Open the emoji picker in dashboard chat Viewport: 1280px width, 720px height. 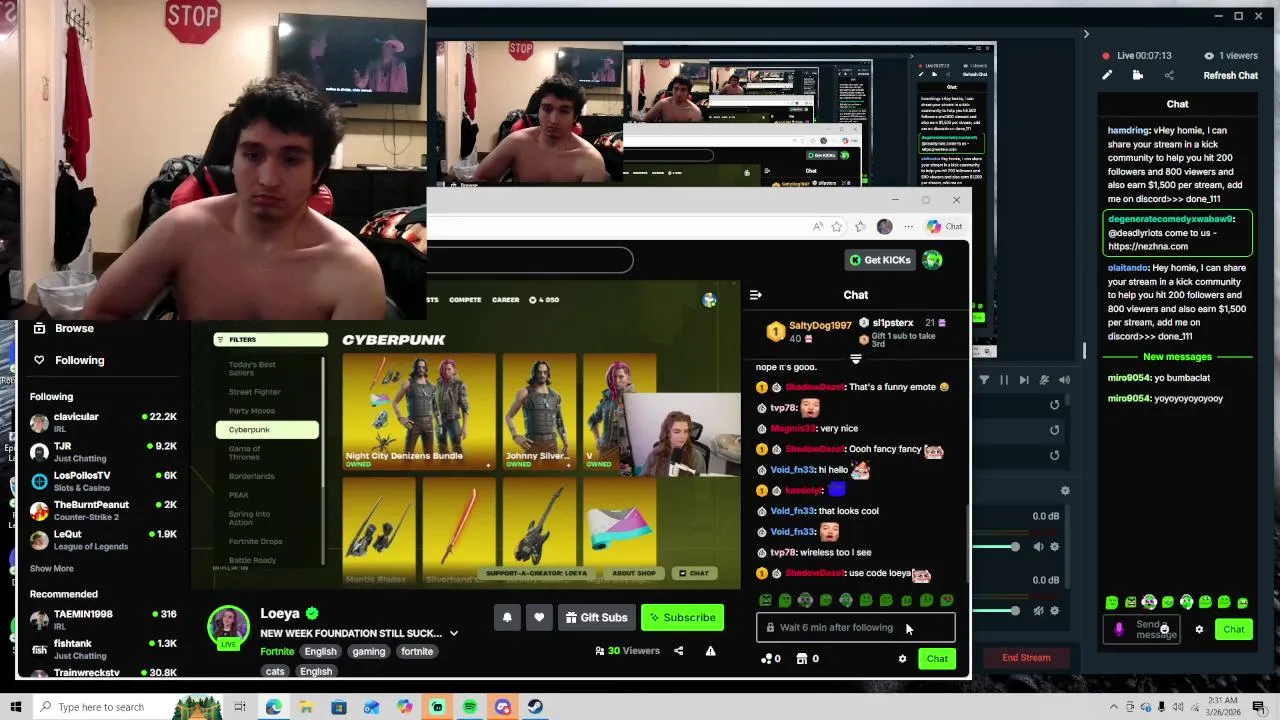tap(1164, 629)
